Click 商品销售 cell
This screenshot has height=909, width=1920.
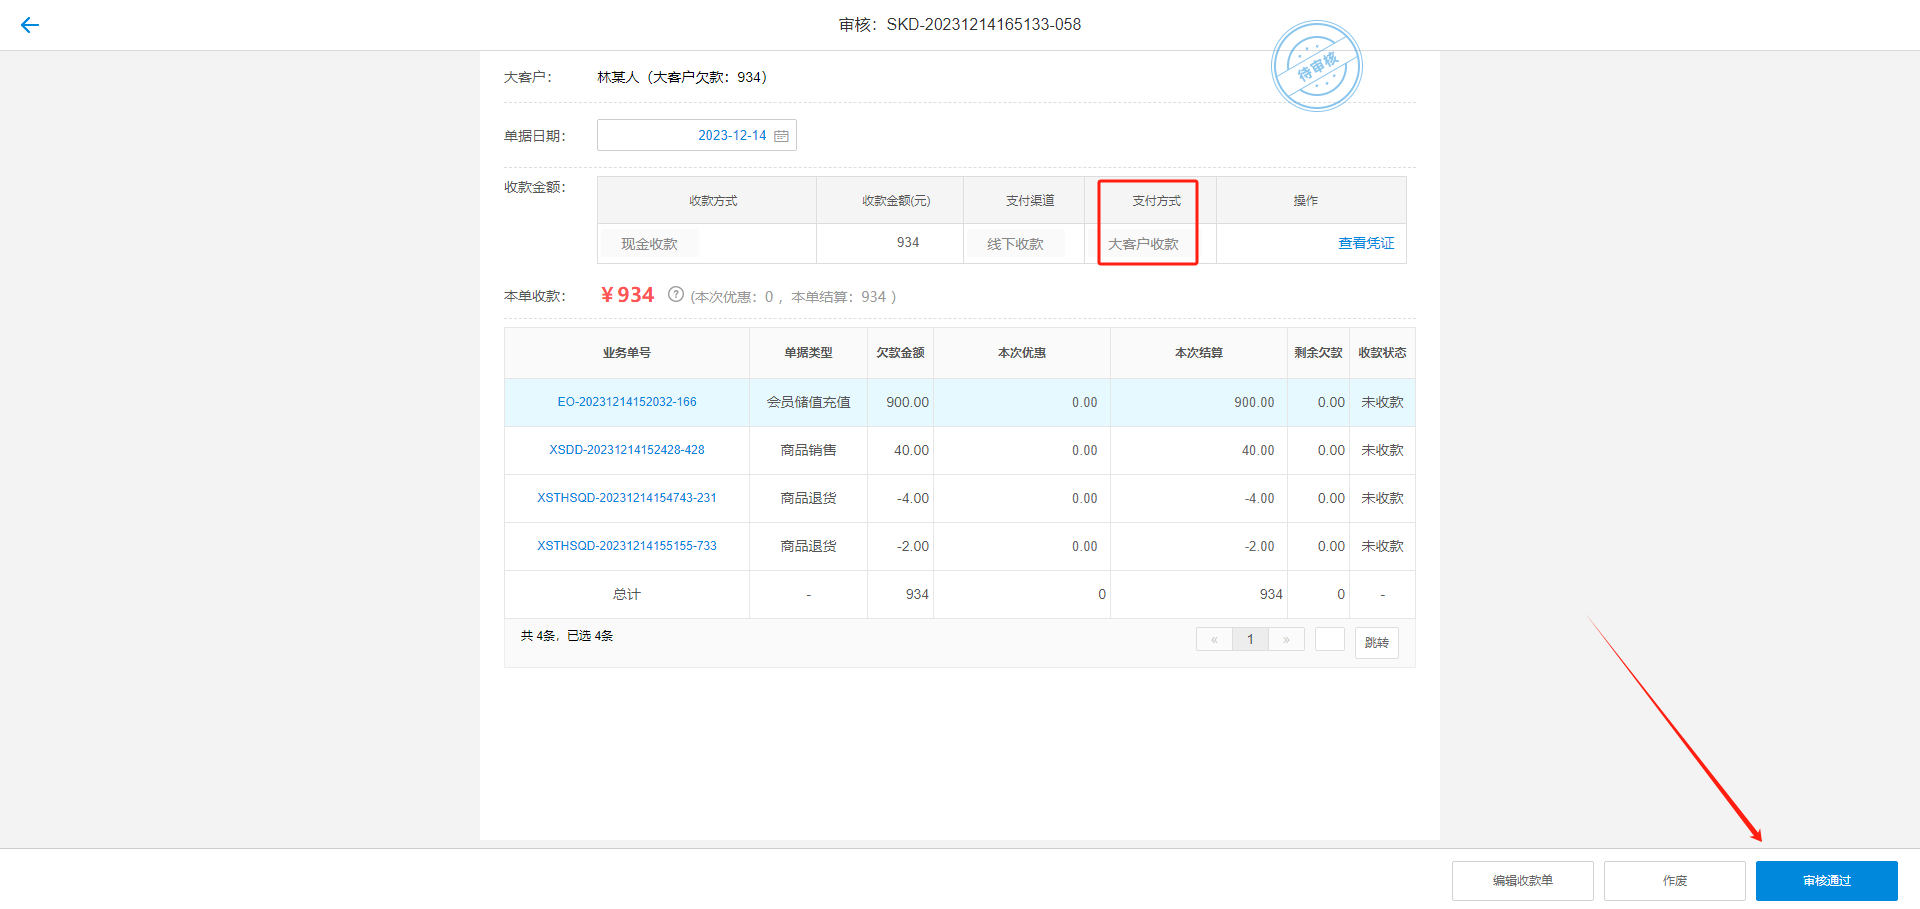[x=808, y=450]
